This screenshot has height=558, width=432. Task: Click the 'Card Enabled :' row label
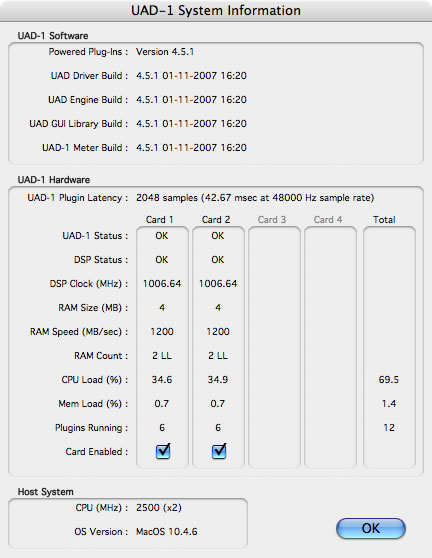97,452
